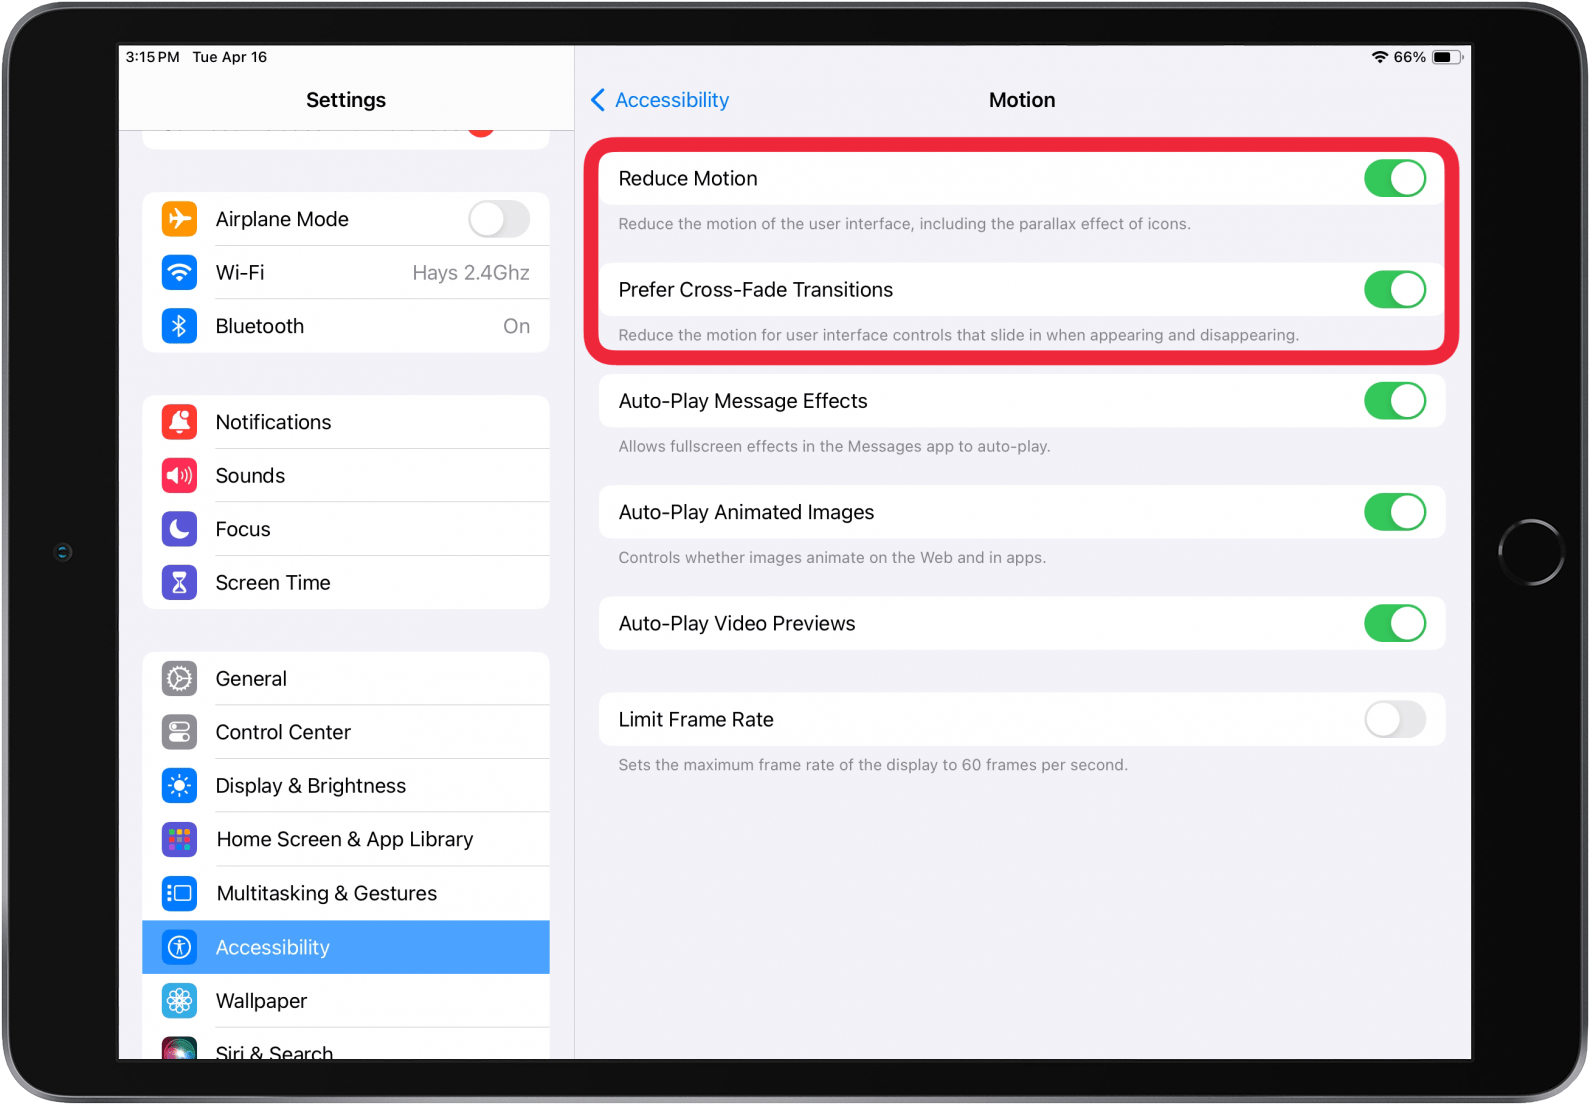Open Home Screen & App Library
The image size is (1590, 1105).
point(345,840)
